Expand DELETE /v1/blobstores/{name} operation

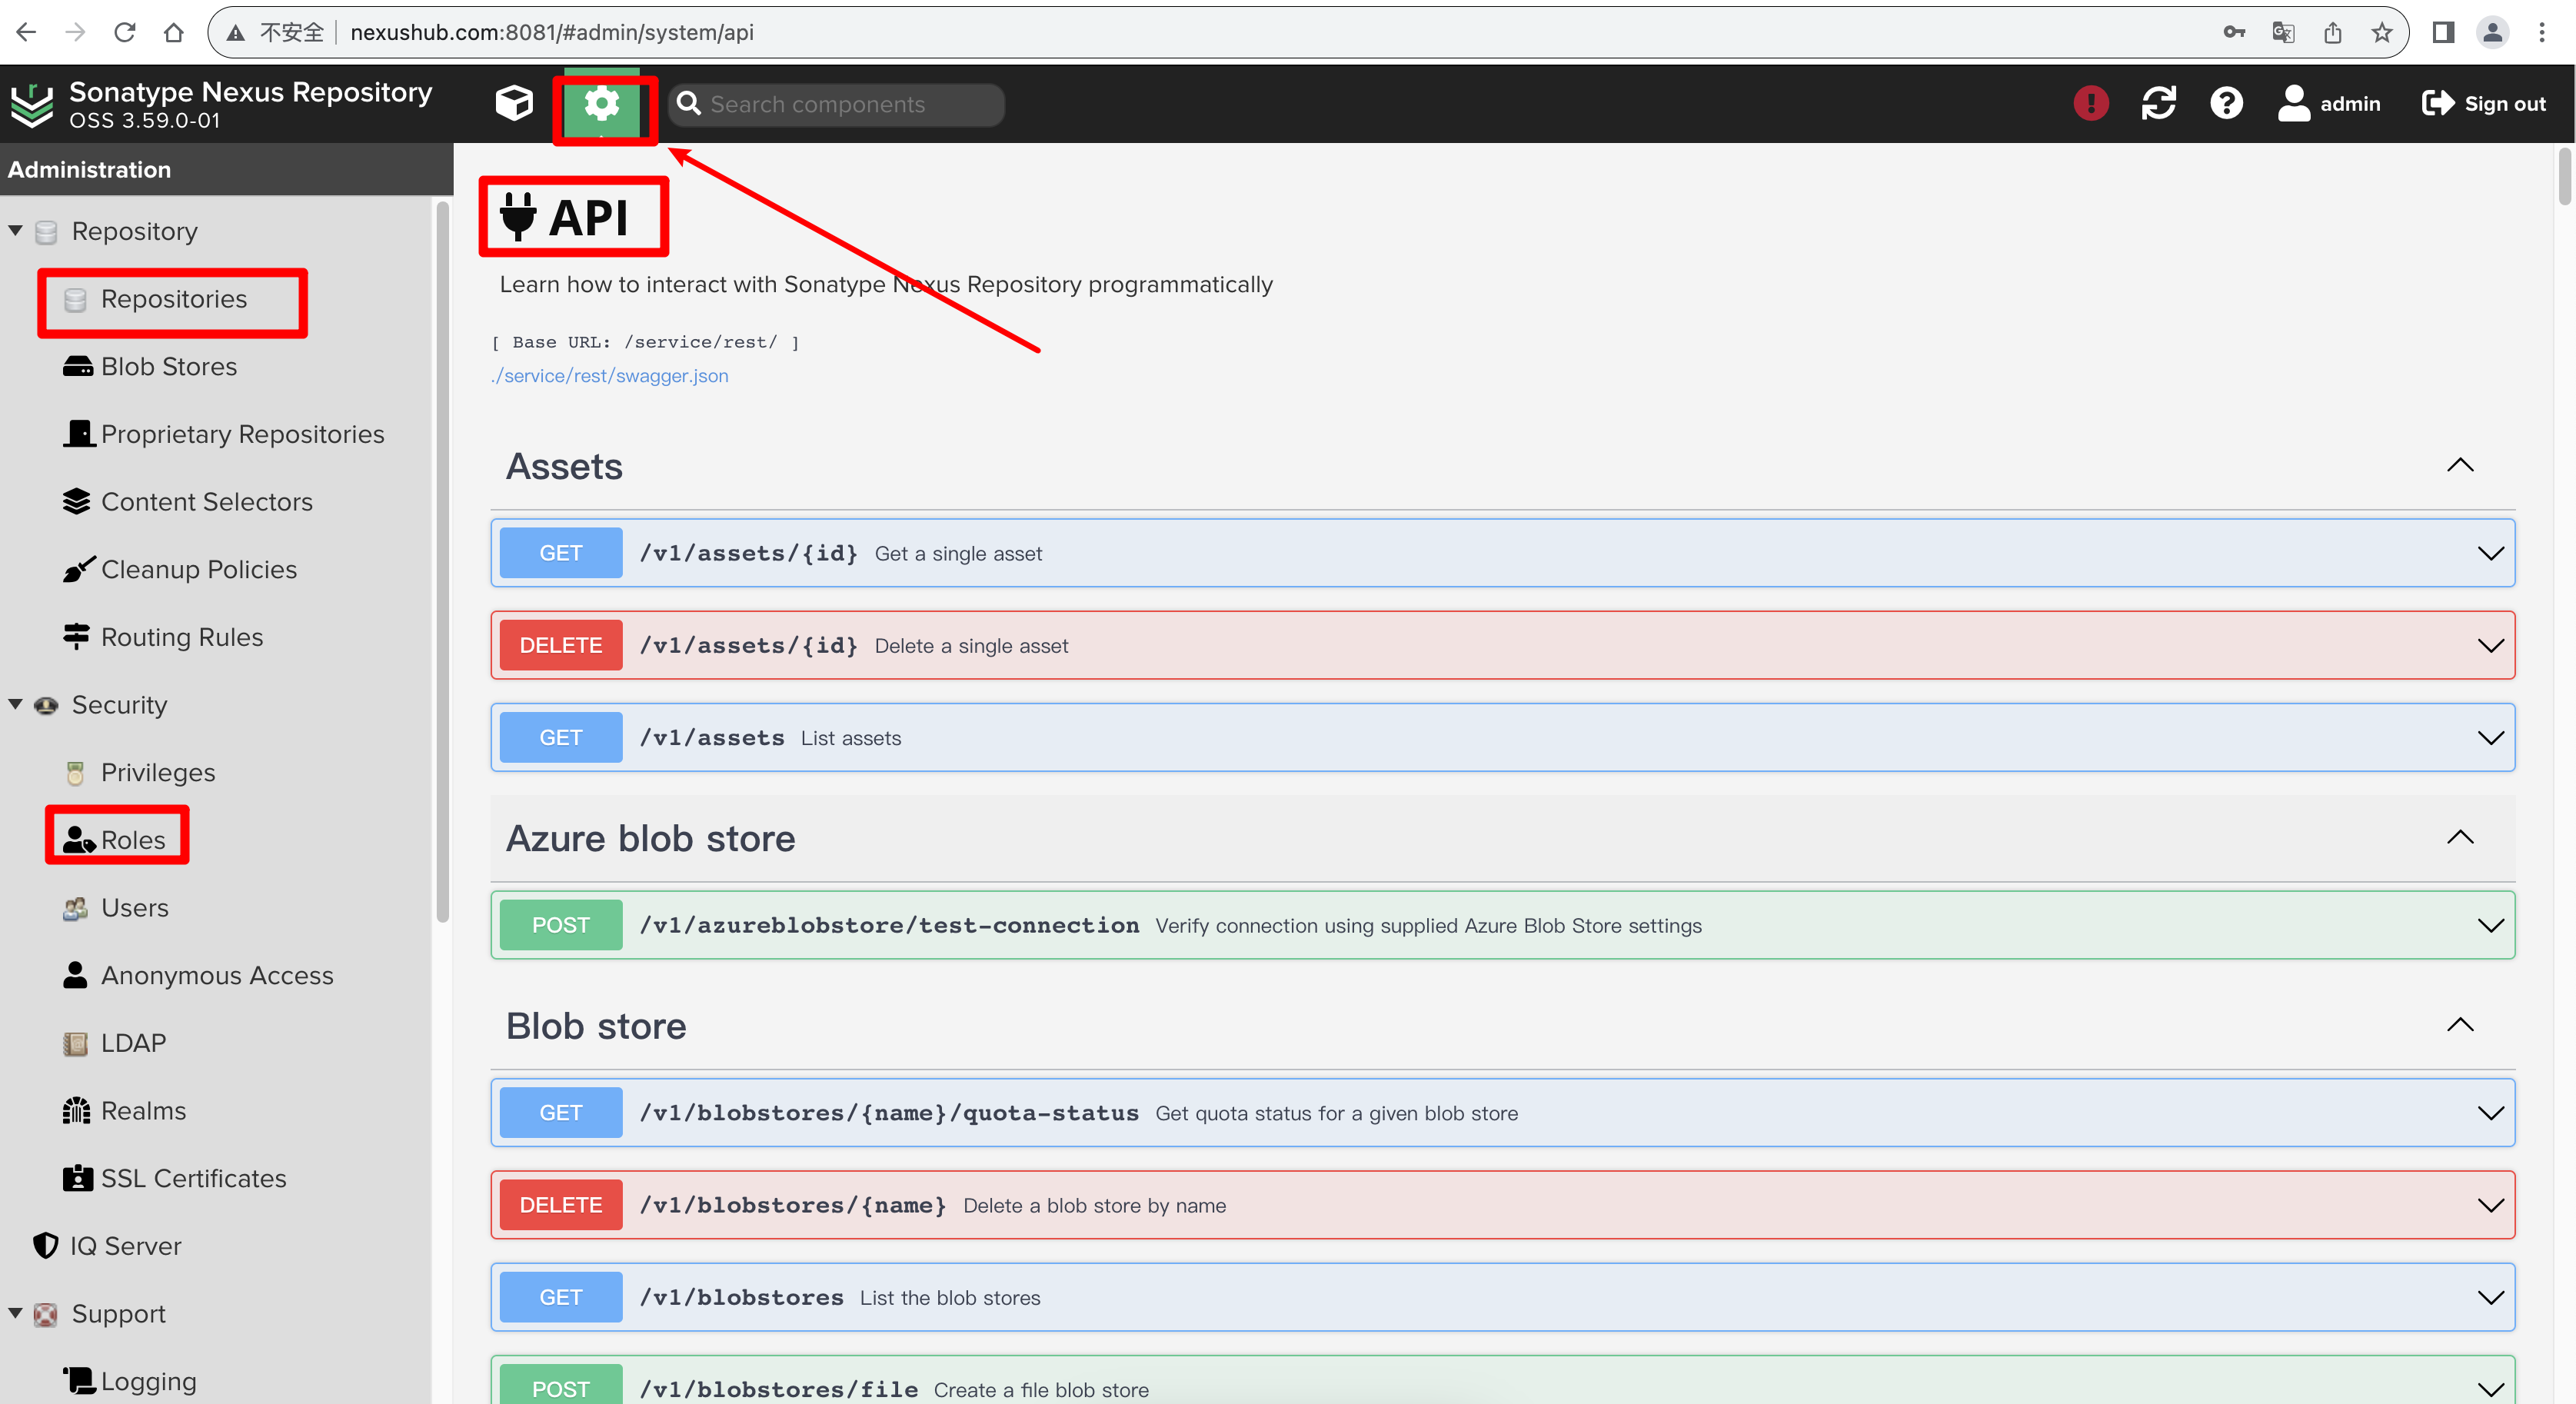tap(1502, 1205)
